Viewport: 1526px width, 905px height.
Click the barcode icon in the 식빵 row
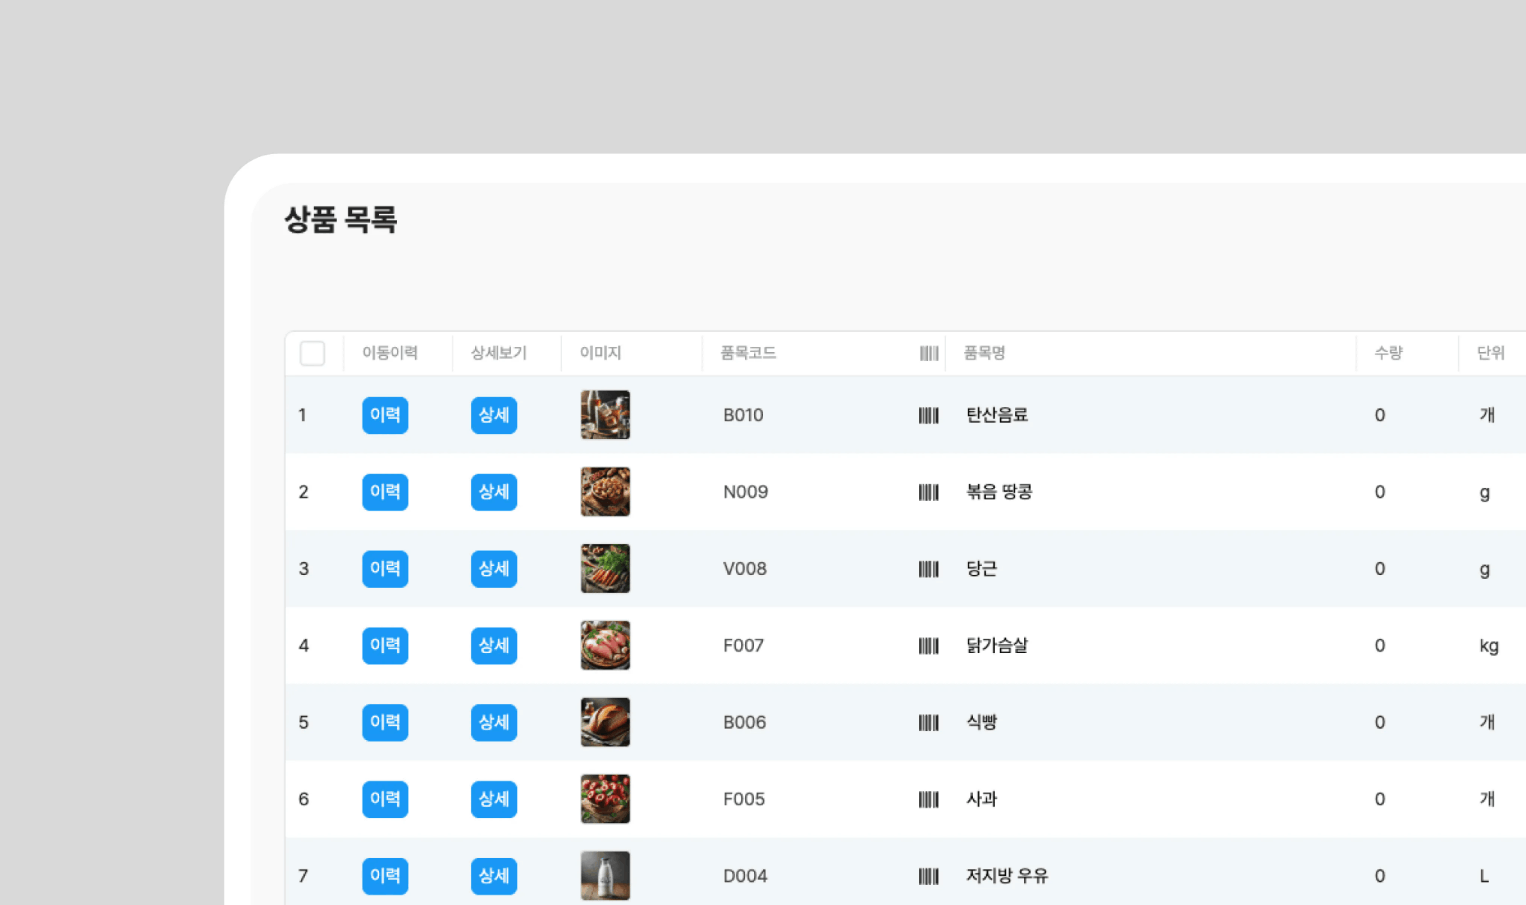click(929, 722)
